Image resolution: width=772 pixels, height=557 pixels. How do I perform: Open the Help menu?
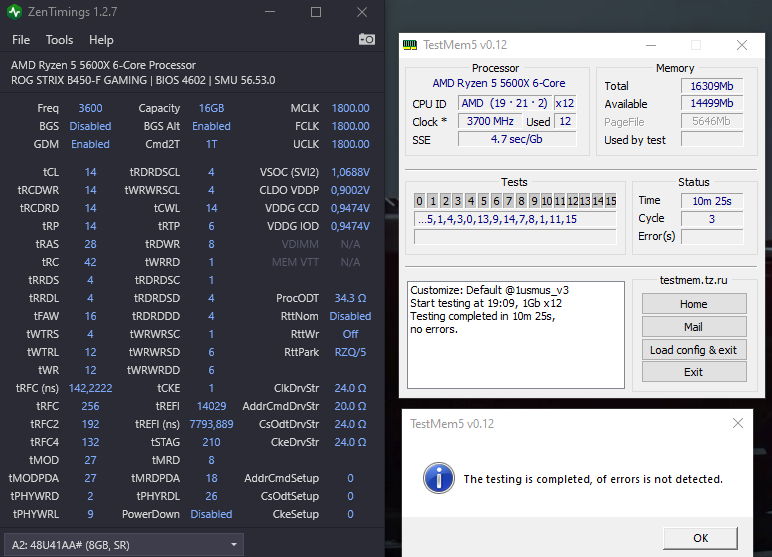(x=101, y=40)
